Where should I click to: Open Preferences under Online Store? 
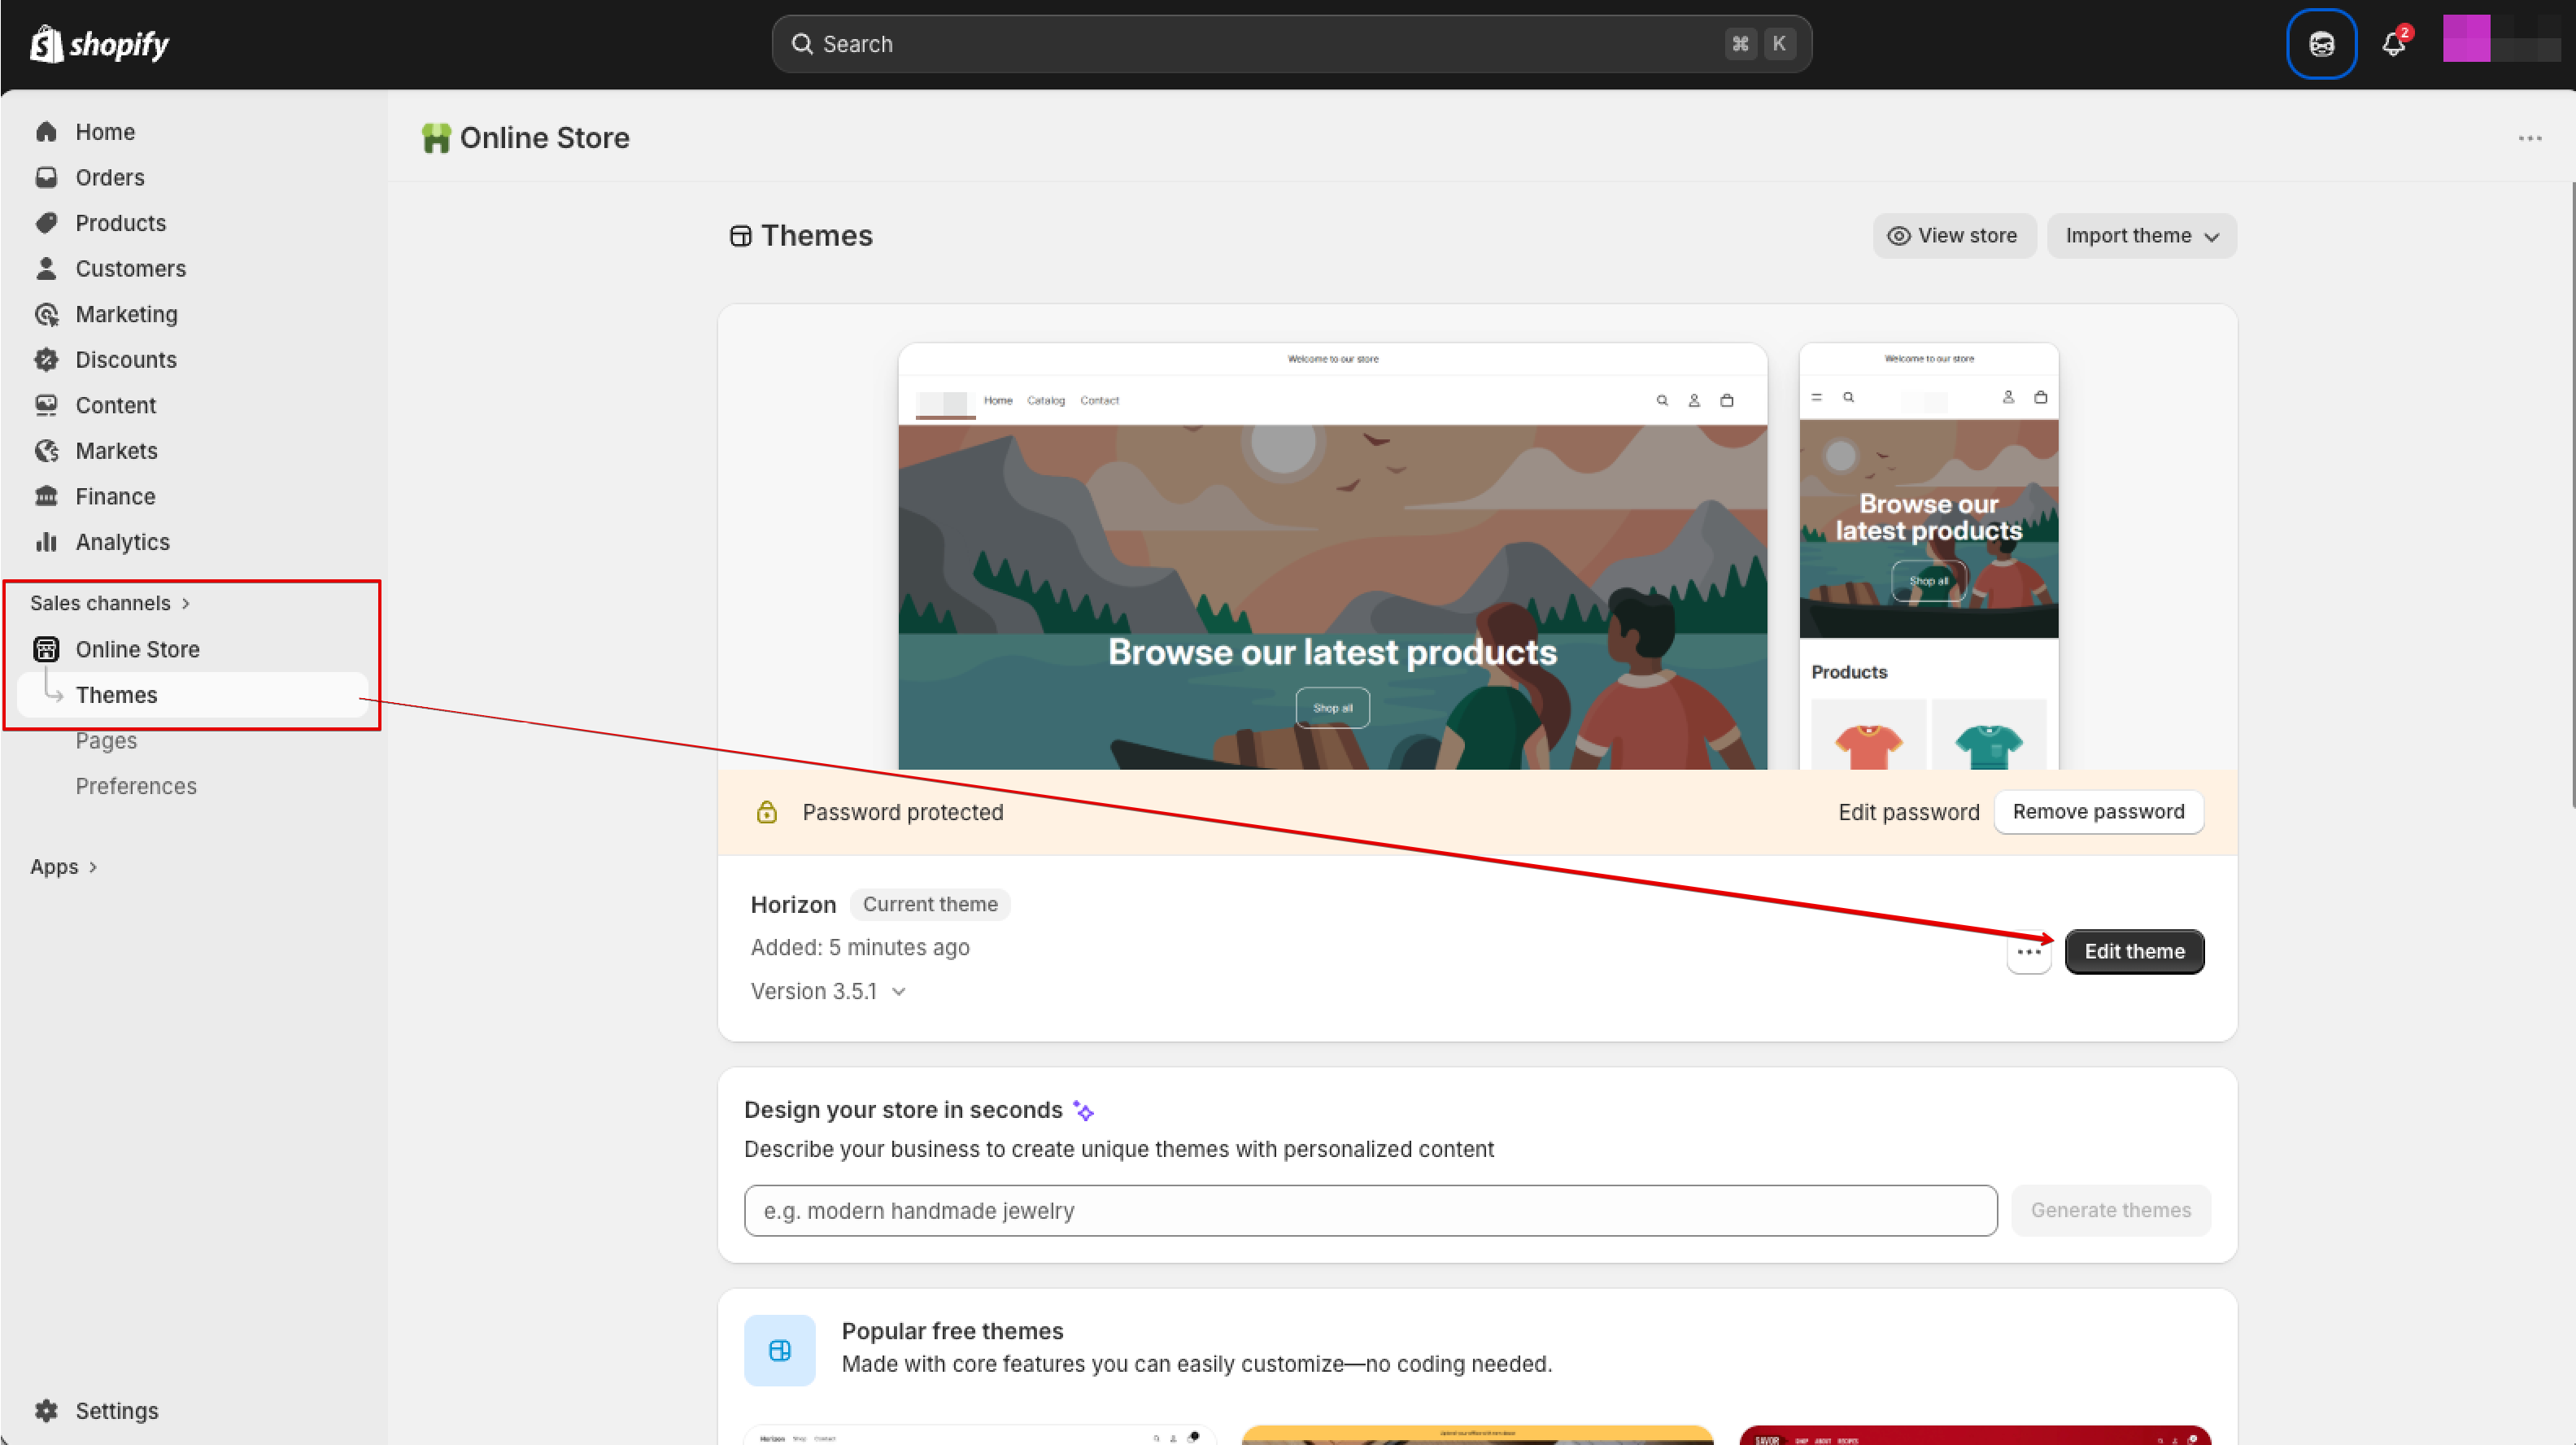tap(136, 786)
